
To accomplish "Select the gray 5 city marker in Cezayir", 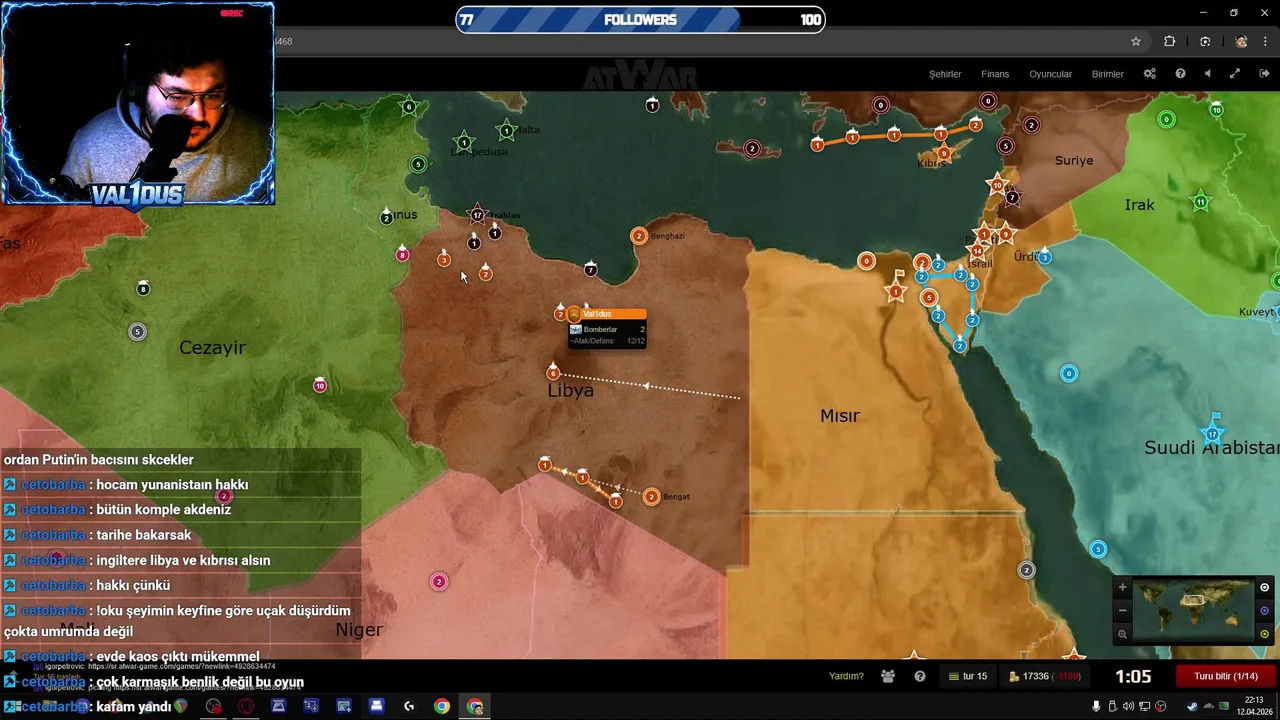I will (x=138, y=332).
